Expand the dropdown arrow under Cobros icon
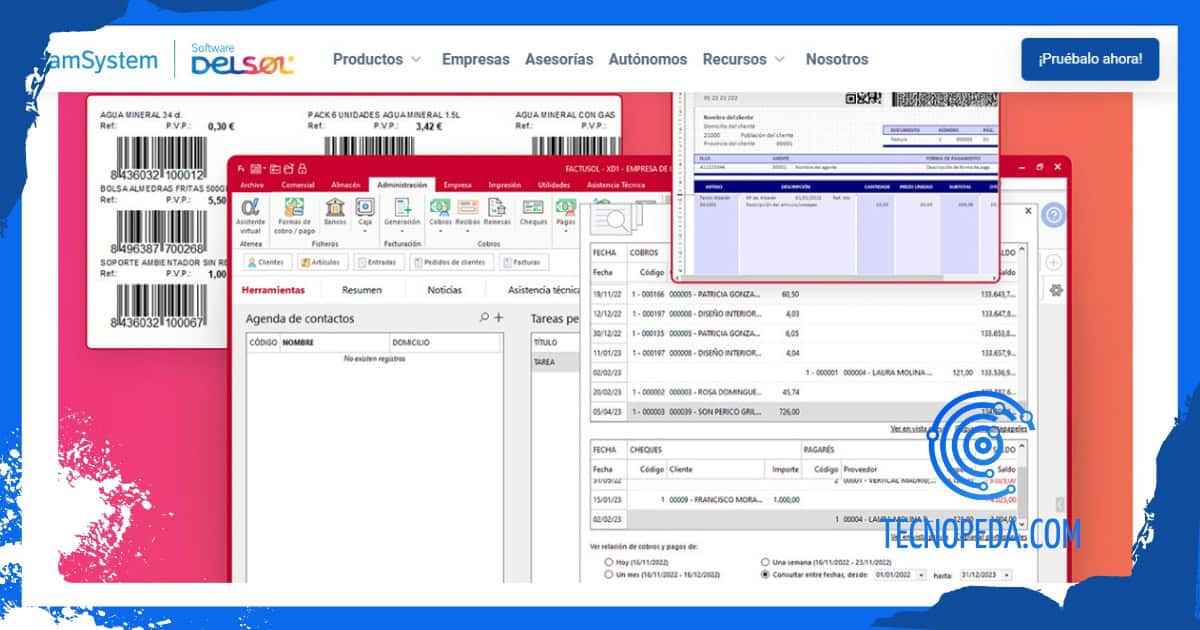 click(x=440, y=233)
